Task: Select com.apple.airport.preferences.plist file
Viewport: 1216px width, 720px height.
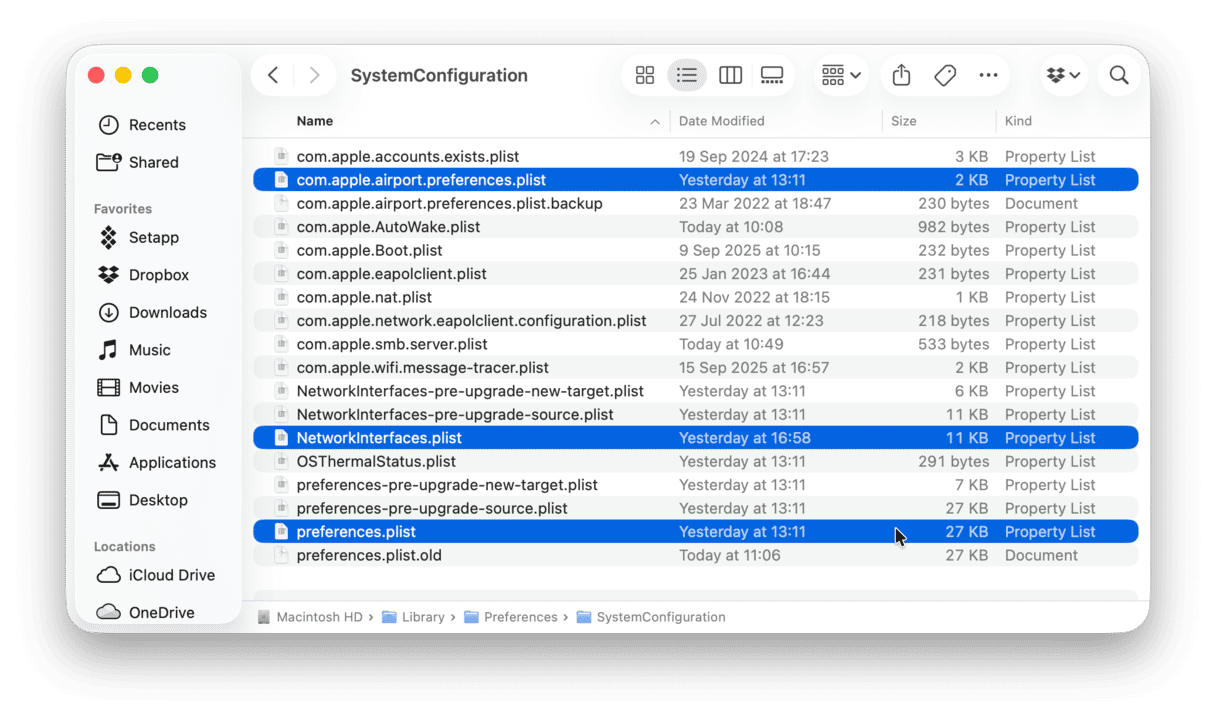Action: (x=695, y=180)
